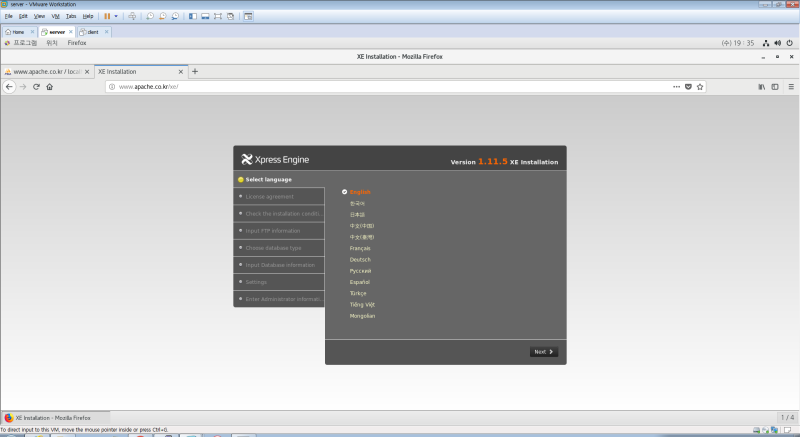800x437 pixels.
Task: Click the clock showing 19:35
Action: click(738, 43)
